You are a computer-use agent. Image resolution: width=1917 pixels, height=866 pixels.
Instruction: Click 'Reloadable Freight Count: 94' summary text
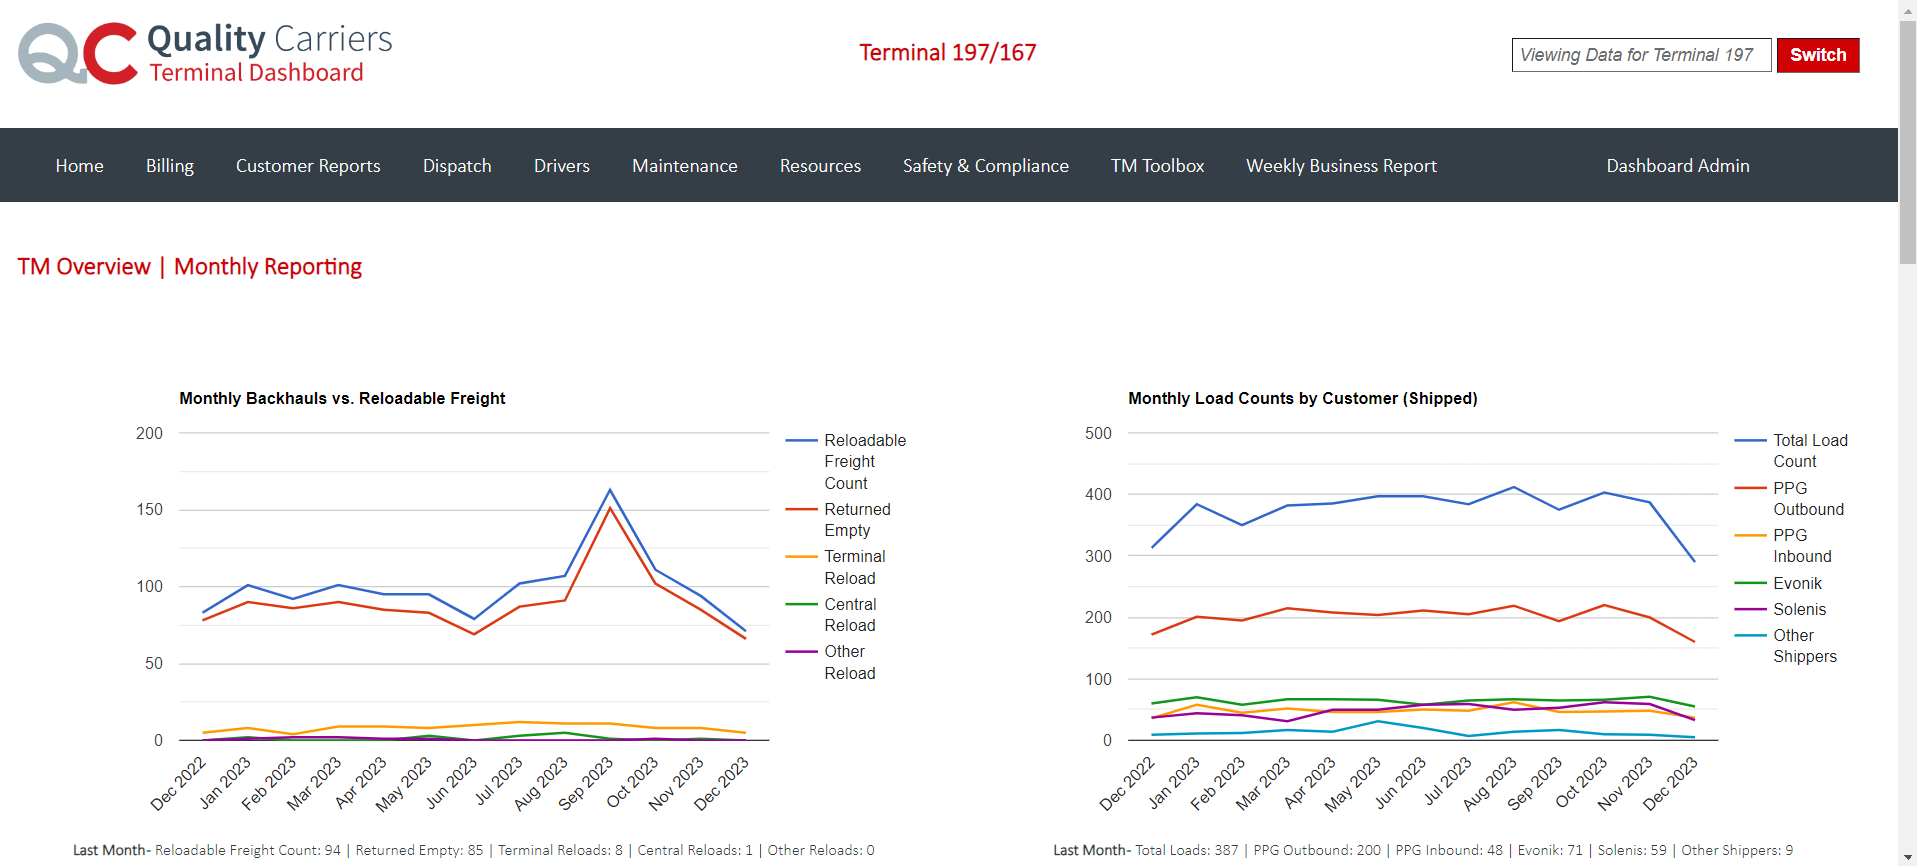[x=248, y=850]
